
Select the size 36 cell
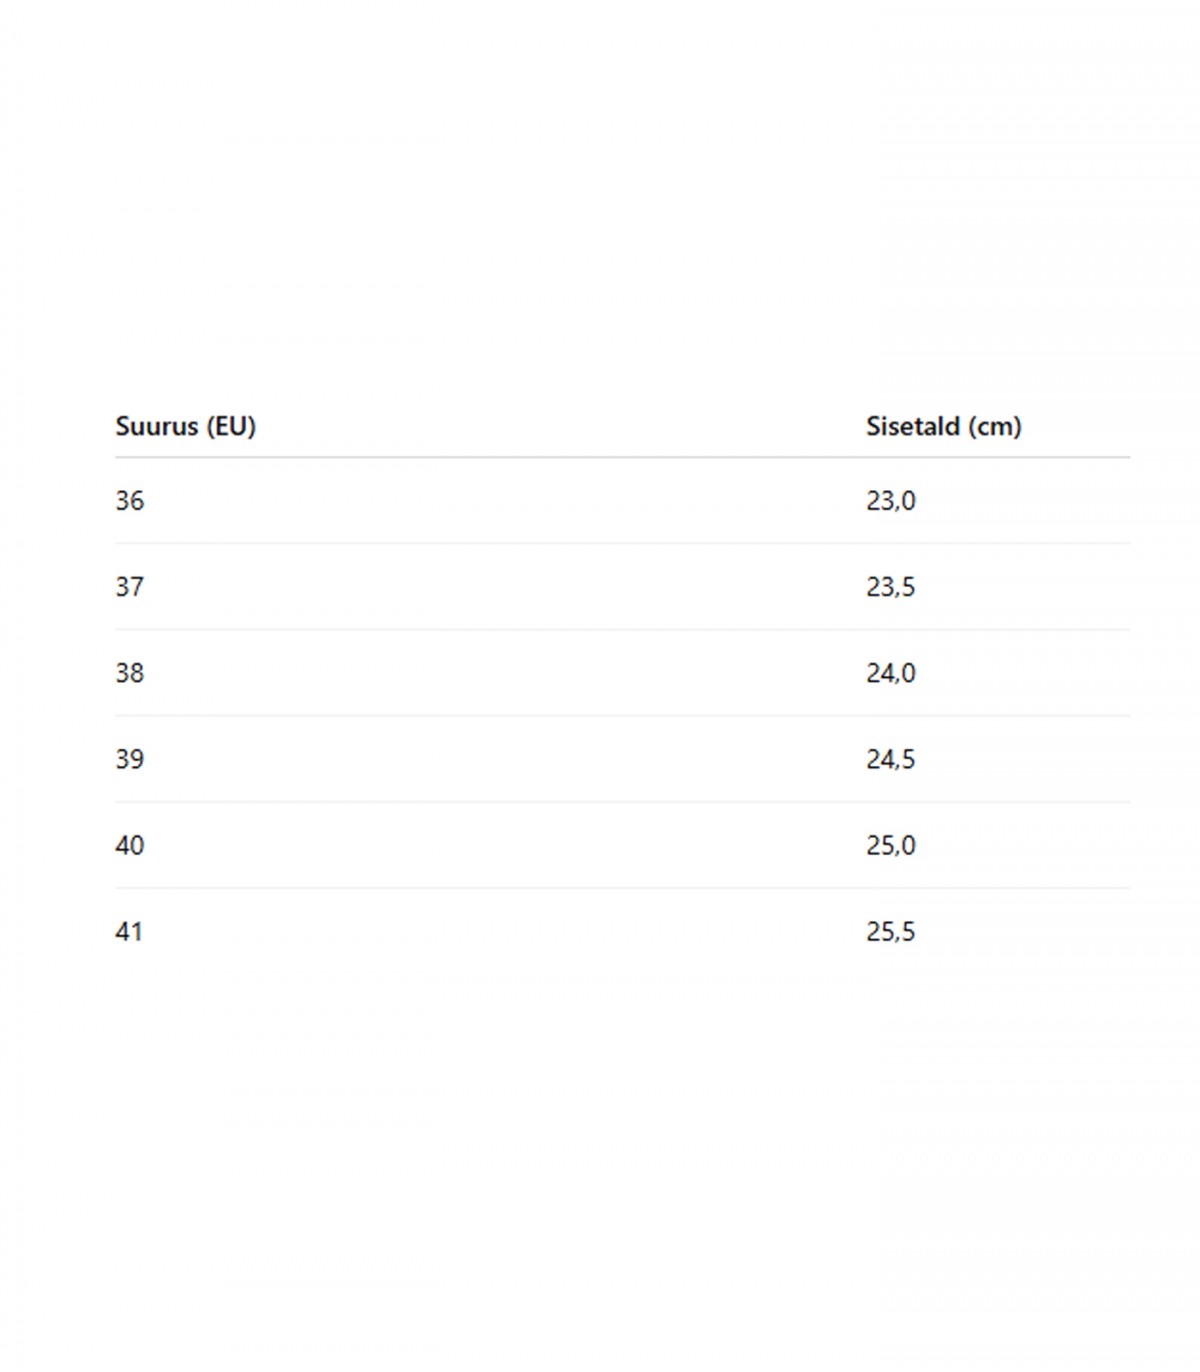pyautogui.click(x=130, y=501)
